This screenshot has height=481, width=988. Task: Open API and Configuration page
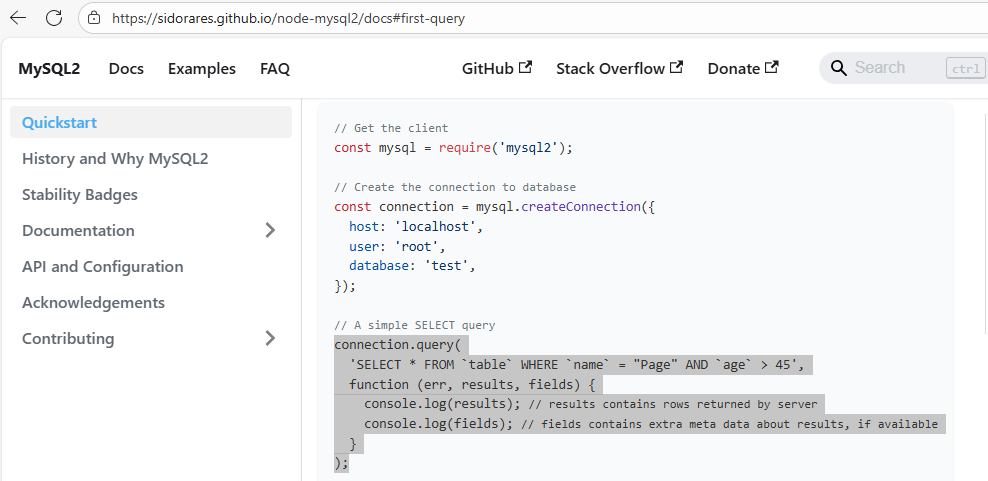103,267
